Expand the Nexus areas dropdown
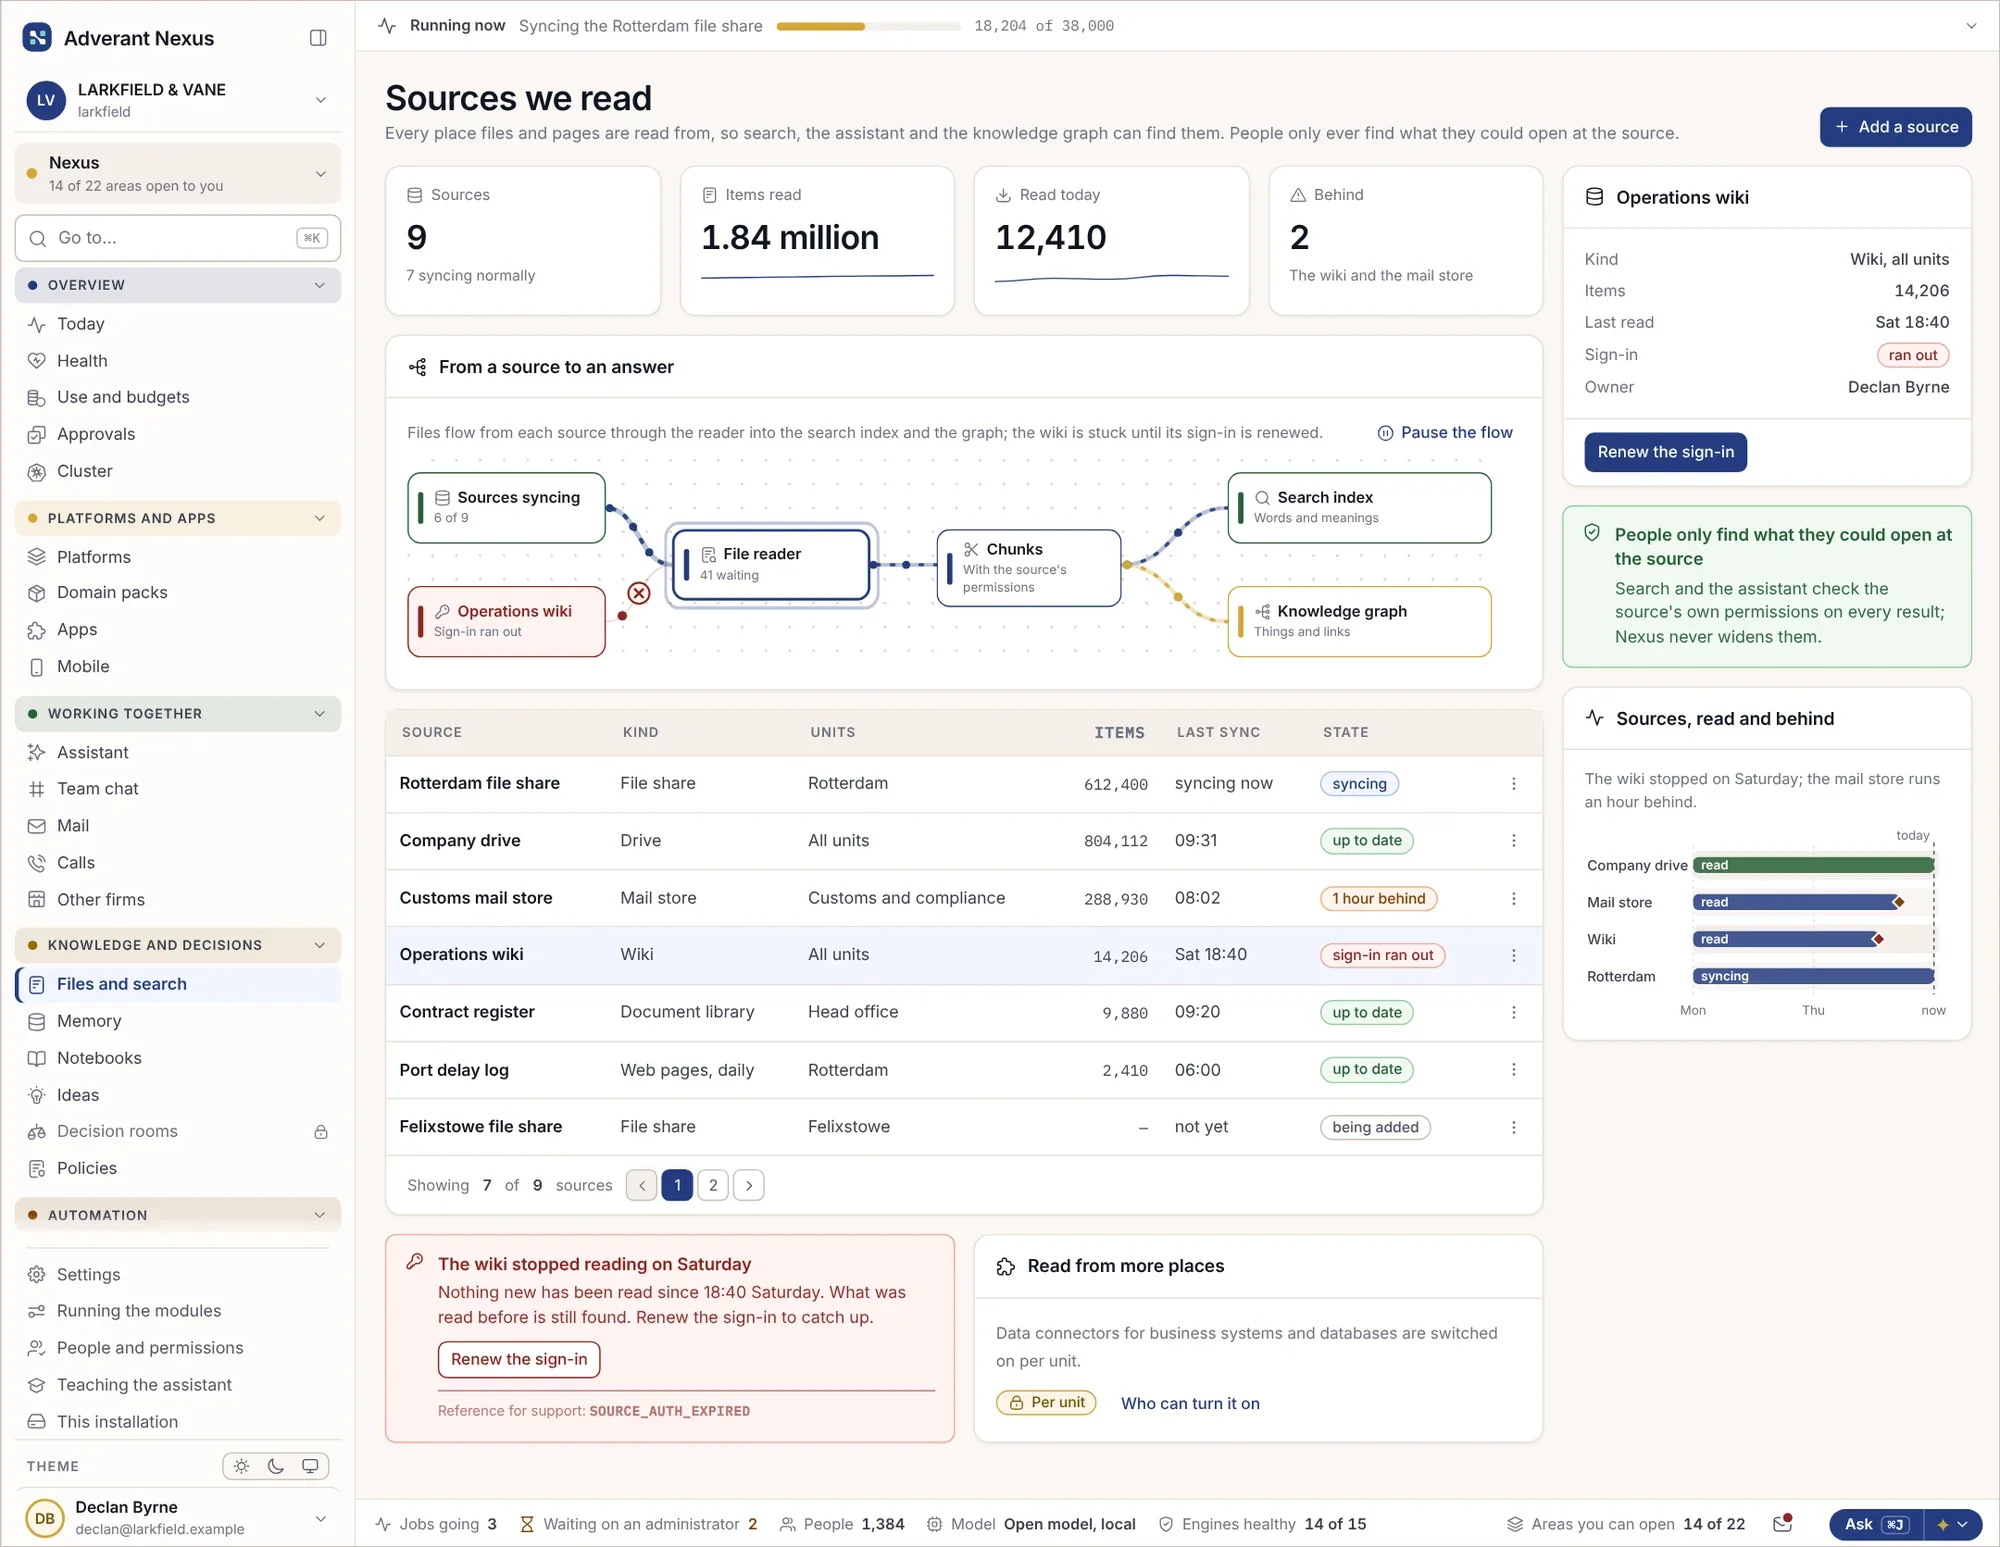Screen dimensions: 2000x1547 [321, 174]
